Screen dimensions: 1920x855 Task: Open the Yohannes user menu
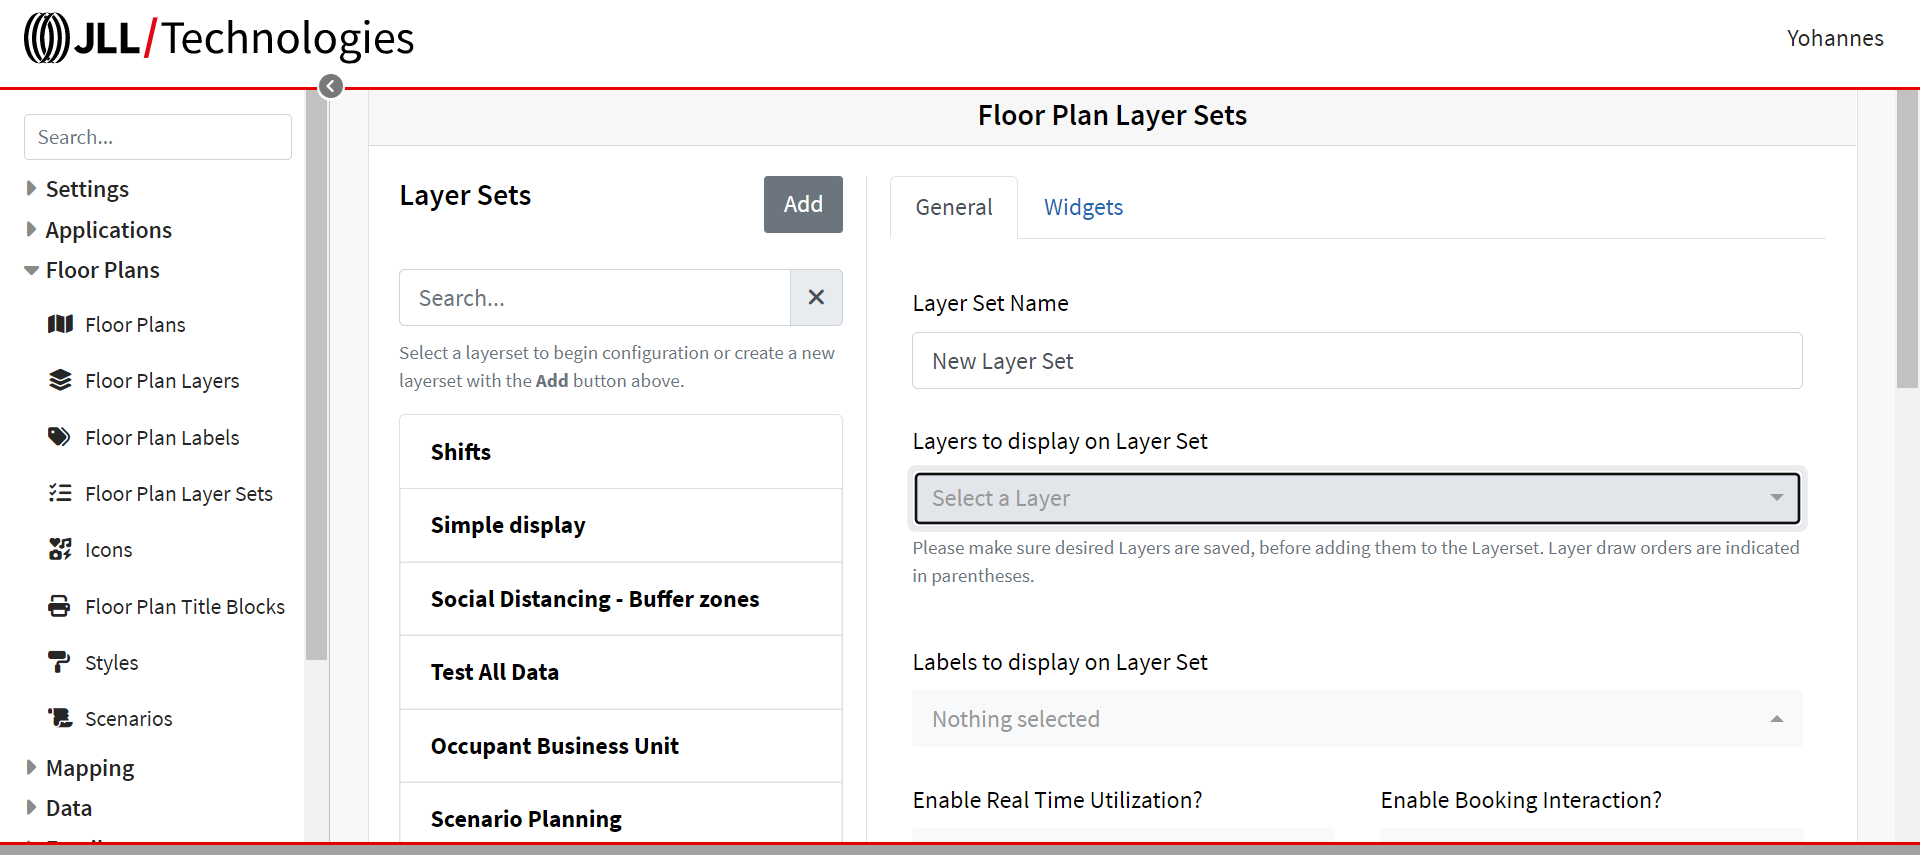pyautogui.click(x=1835, y=38)
